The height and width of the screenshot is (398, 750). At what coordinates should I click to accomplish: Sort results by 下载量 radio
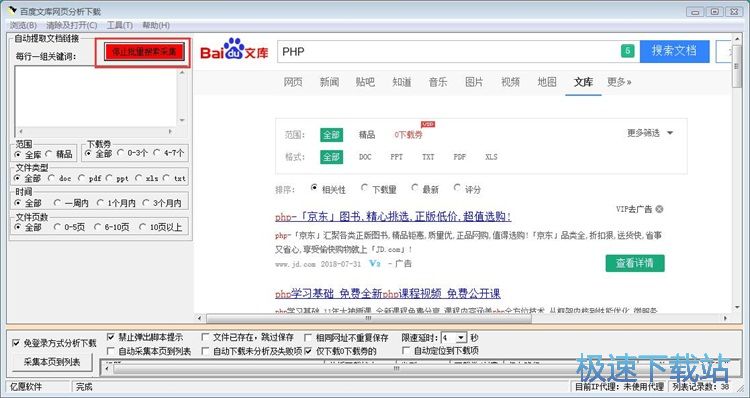378,189
